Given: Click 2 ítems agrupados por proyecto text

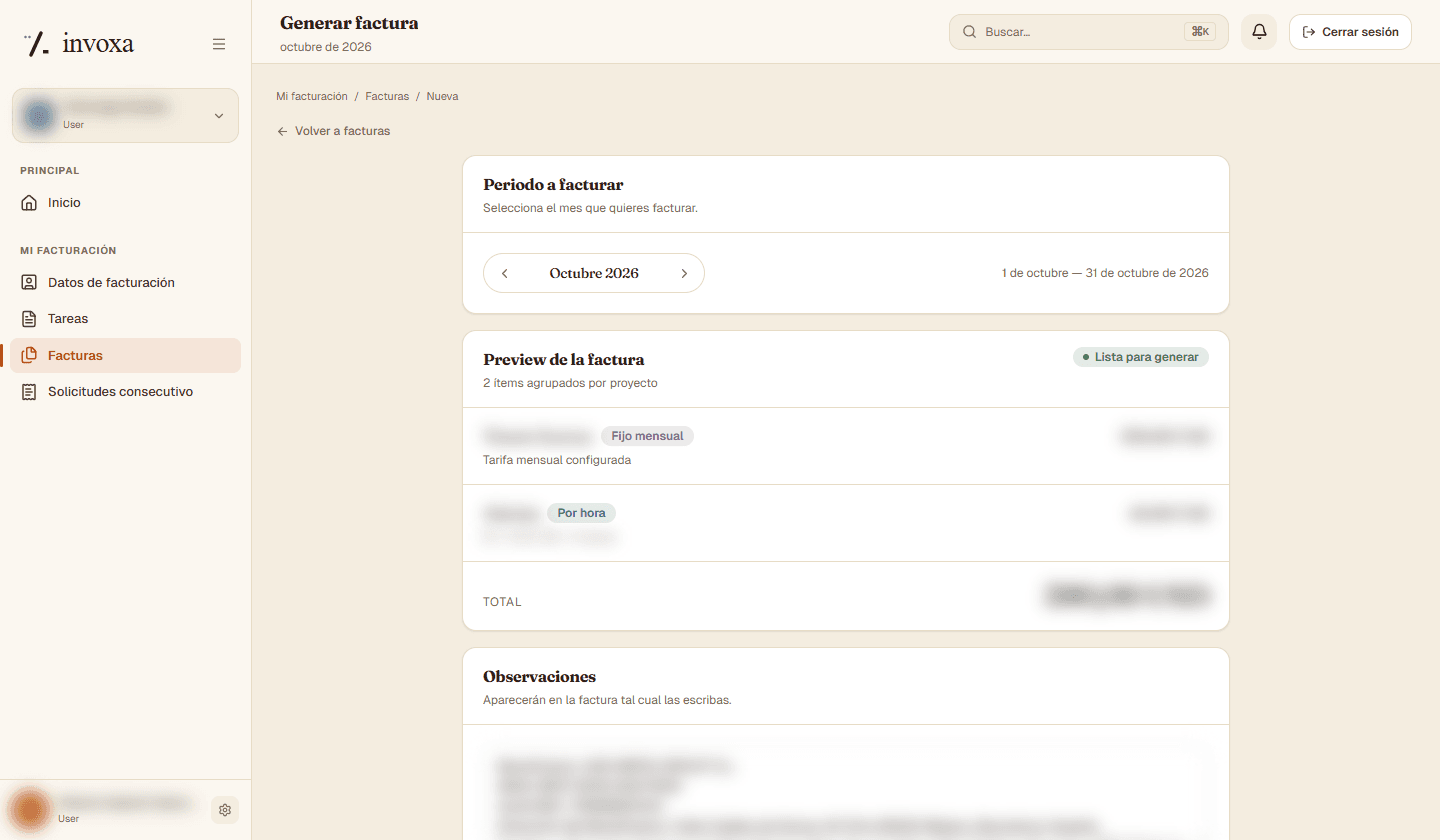Looking at the screenshot, I should coord(570,383).
